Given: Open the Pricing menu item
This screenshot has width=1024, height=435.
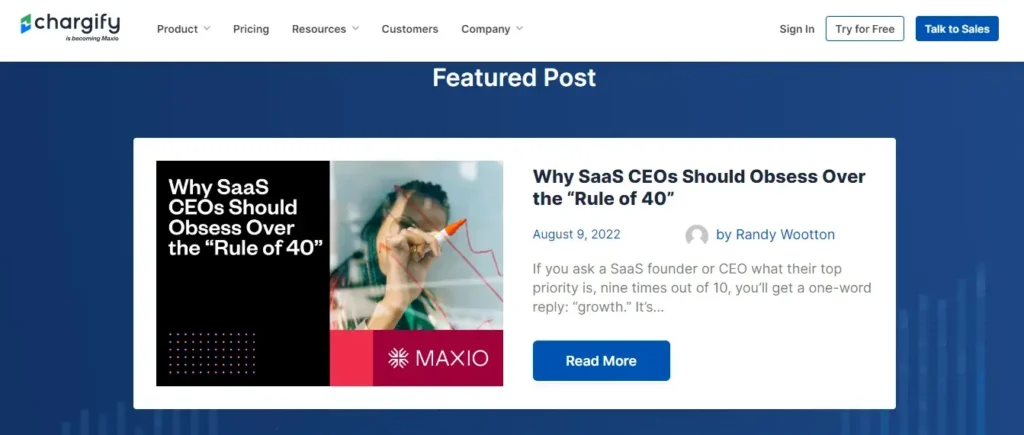Looking at the screenshot, I should tap(251, 29).
